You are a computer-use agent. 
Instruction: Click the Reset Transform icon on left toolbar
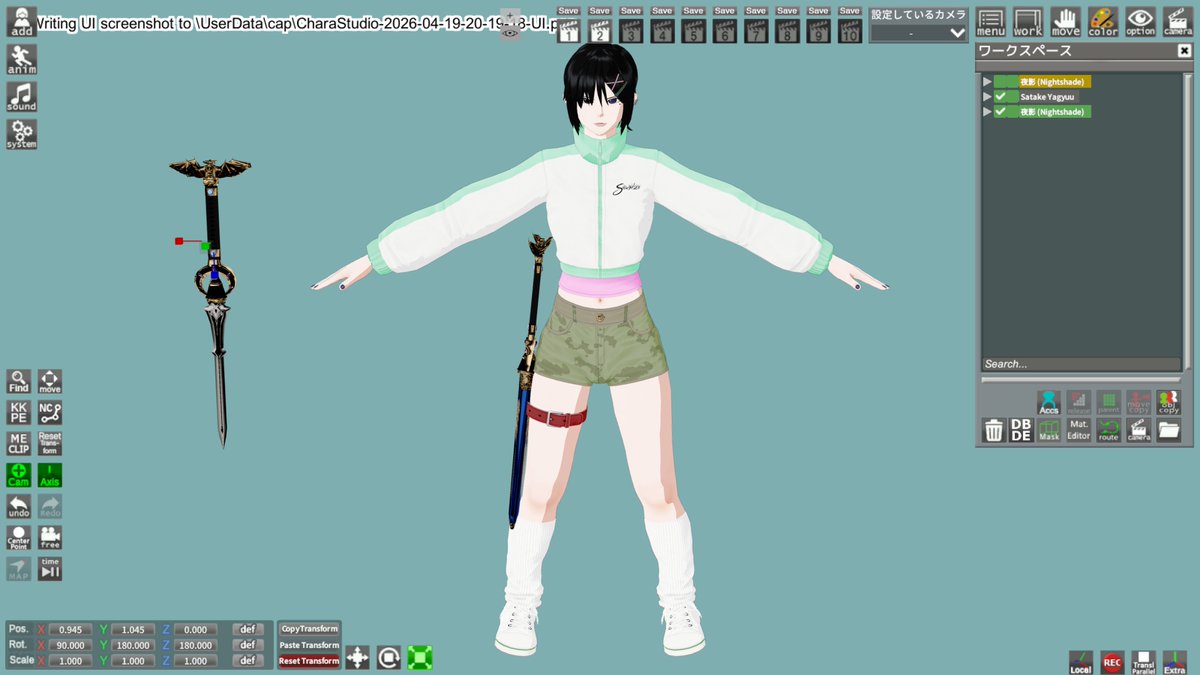[50, 444]
